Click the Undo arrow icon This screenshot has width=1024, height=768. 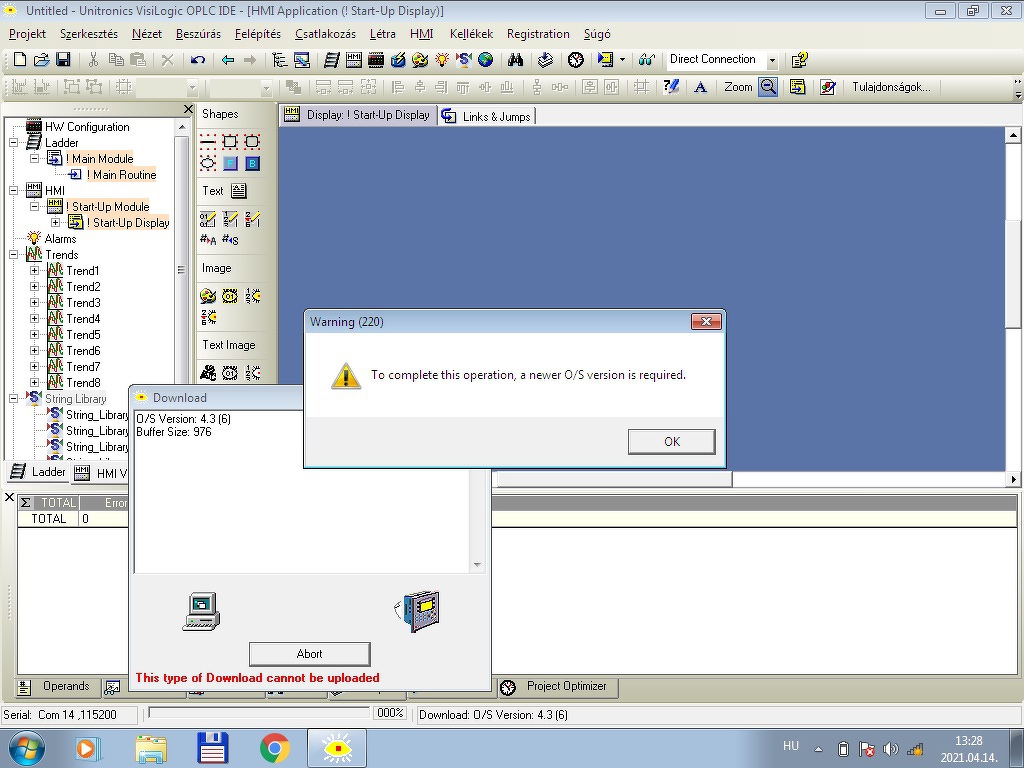[x=197, y=60]
